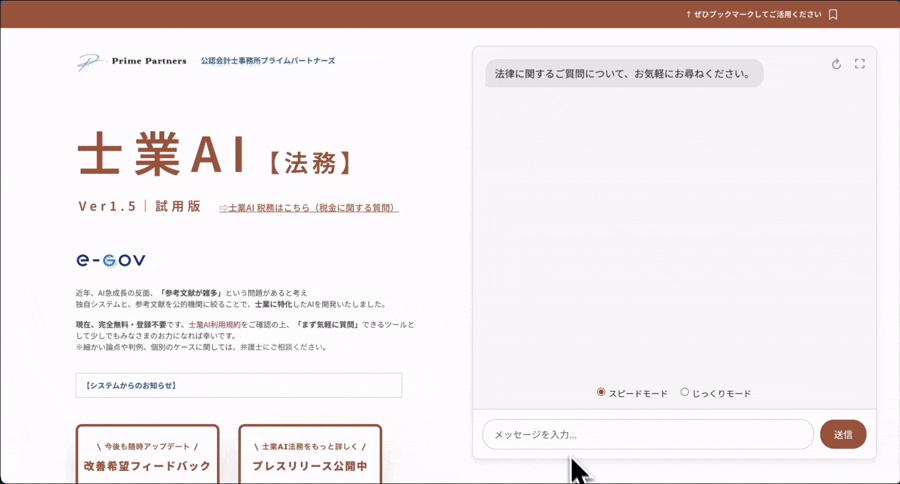Expand the chat panel to fullscreen

859,64
